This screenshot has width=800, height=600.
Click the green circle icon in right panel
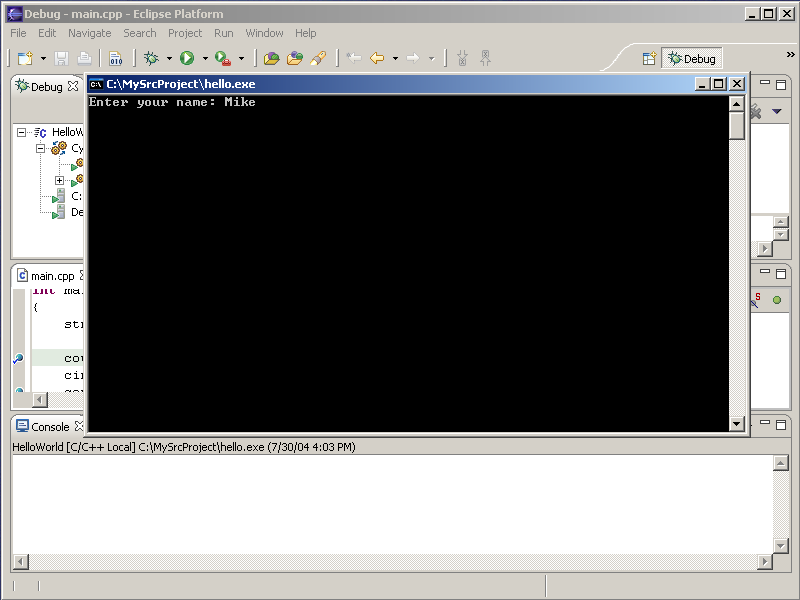(776, 300)
